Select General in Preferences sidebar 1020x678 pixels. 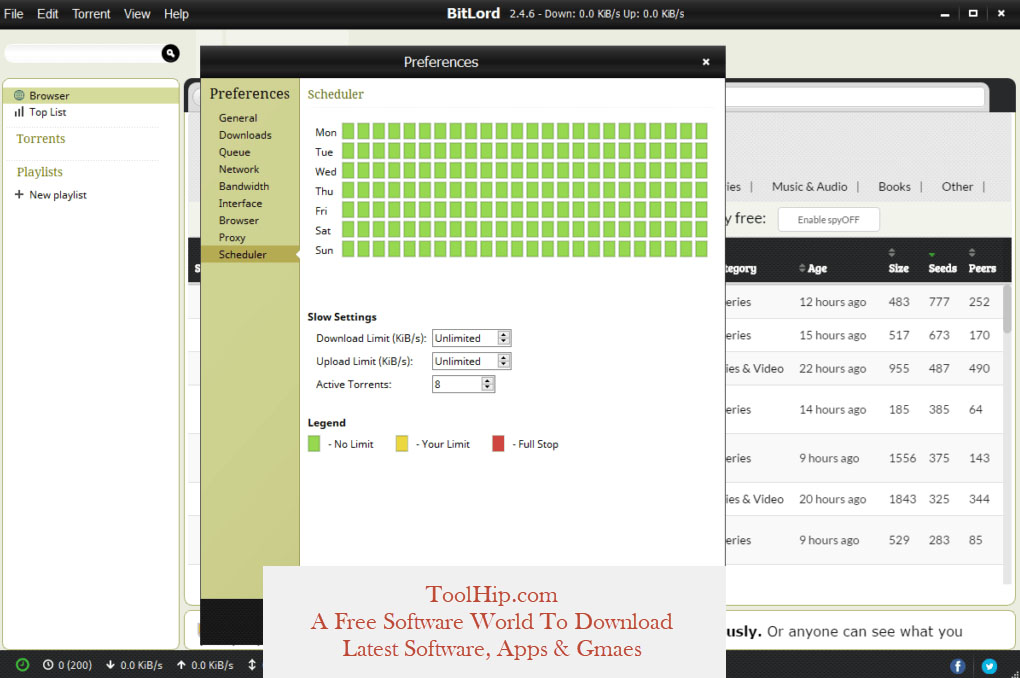(x=238, y=118)
